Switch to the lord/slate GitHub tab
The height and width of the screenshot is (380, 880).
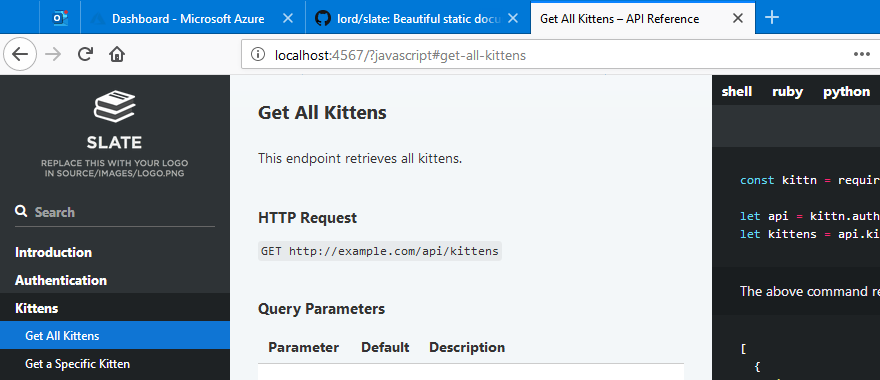coord(418,18)
